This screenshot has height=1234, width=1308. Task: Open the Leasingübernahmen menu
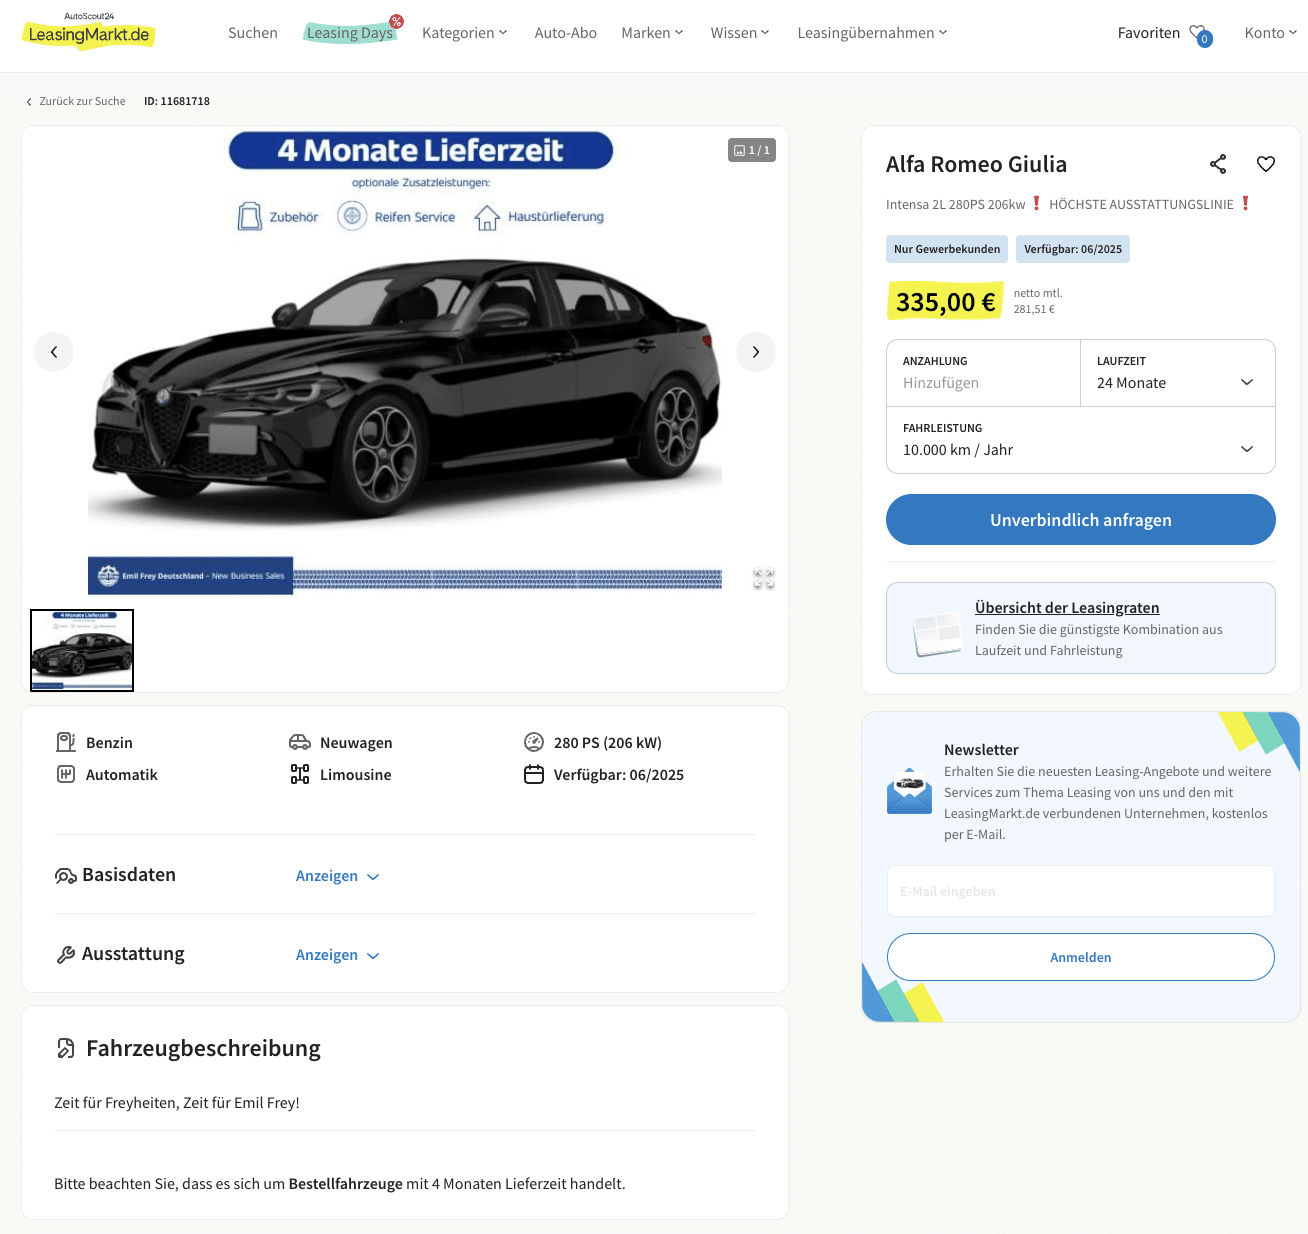(872, 33)
